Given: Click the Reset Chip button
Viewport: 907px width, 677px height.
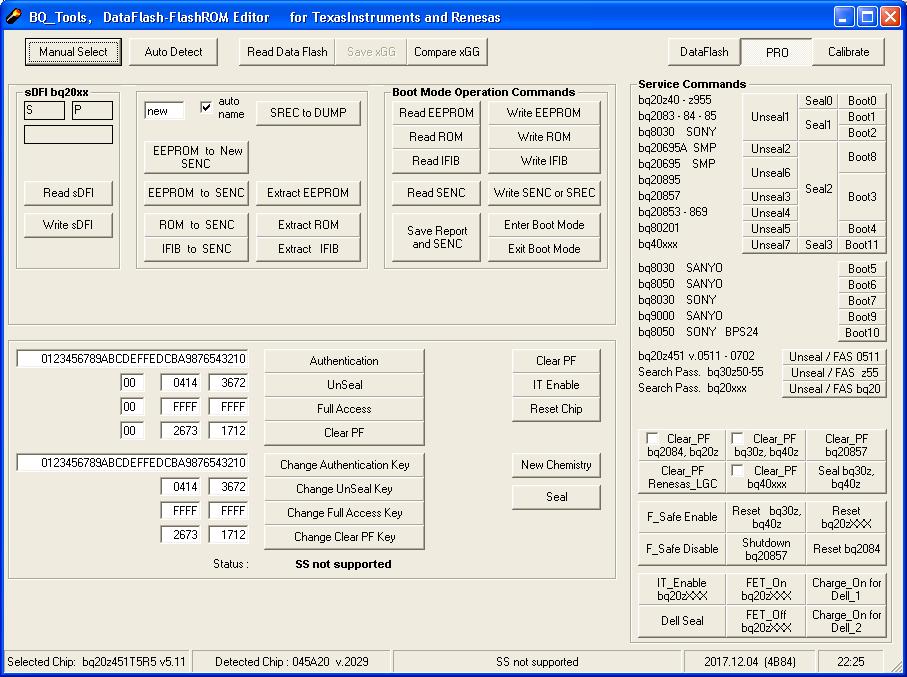Looking at the screenshot, I should [556, 409].
